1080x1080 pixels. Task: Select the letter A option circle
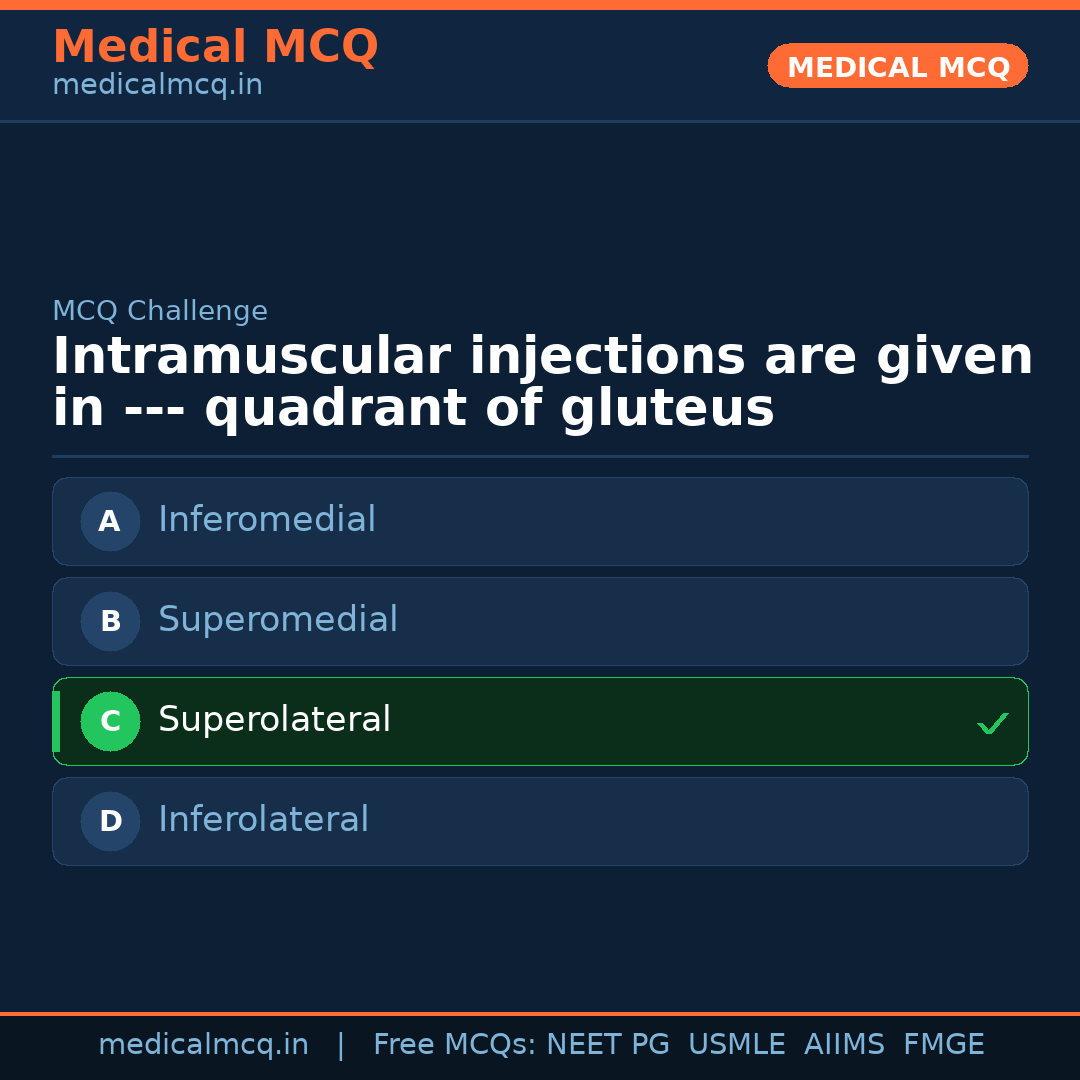coord(110,521)
